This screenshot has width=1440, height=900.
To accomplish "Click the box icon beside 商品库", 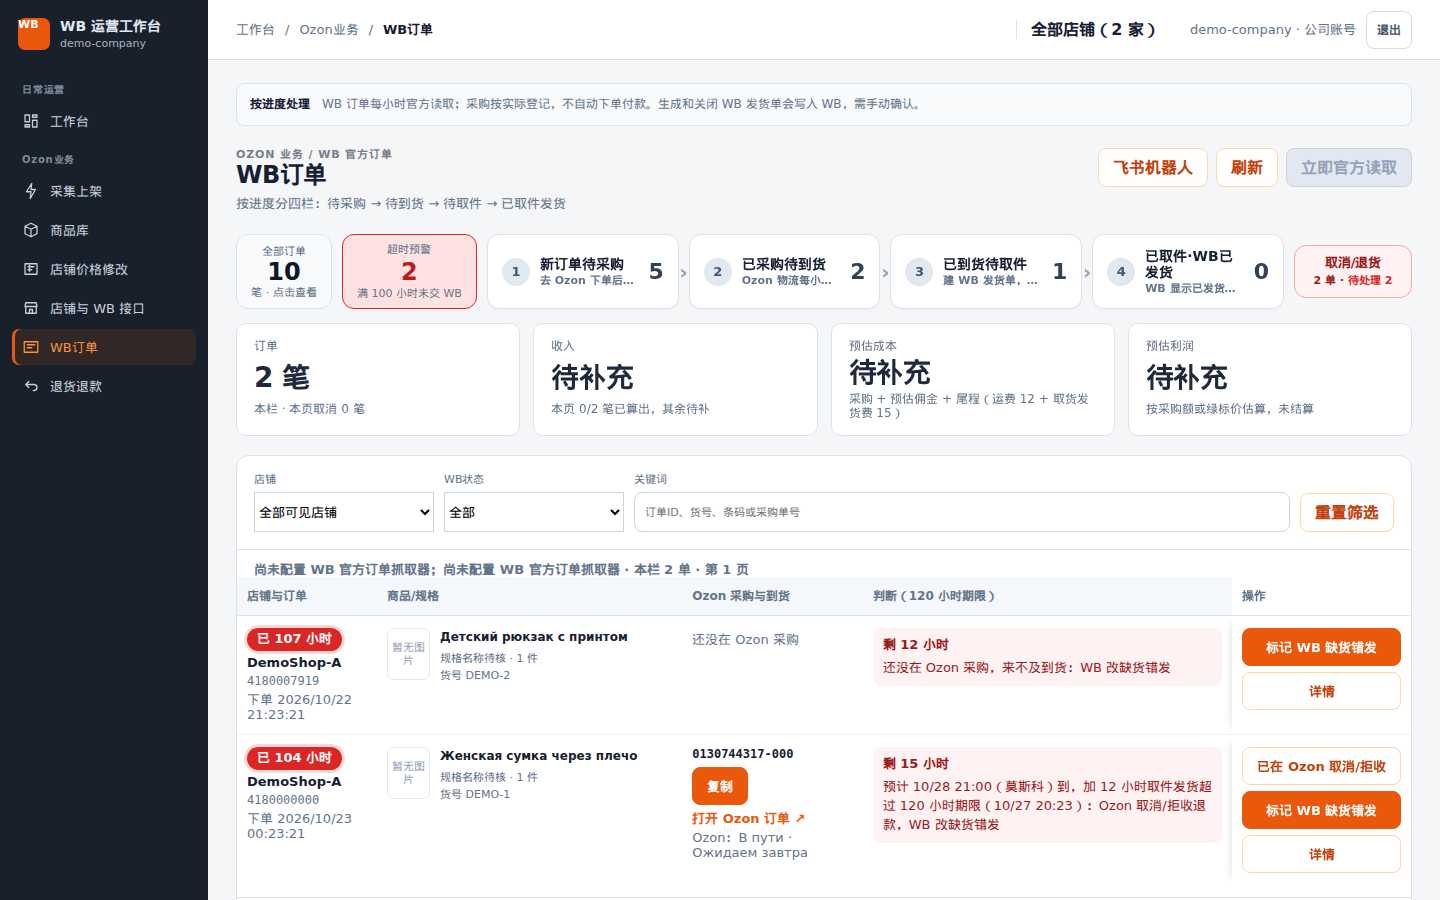I will coord(31,230).
